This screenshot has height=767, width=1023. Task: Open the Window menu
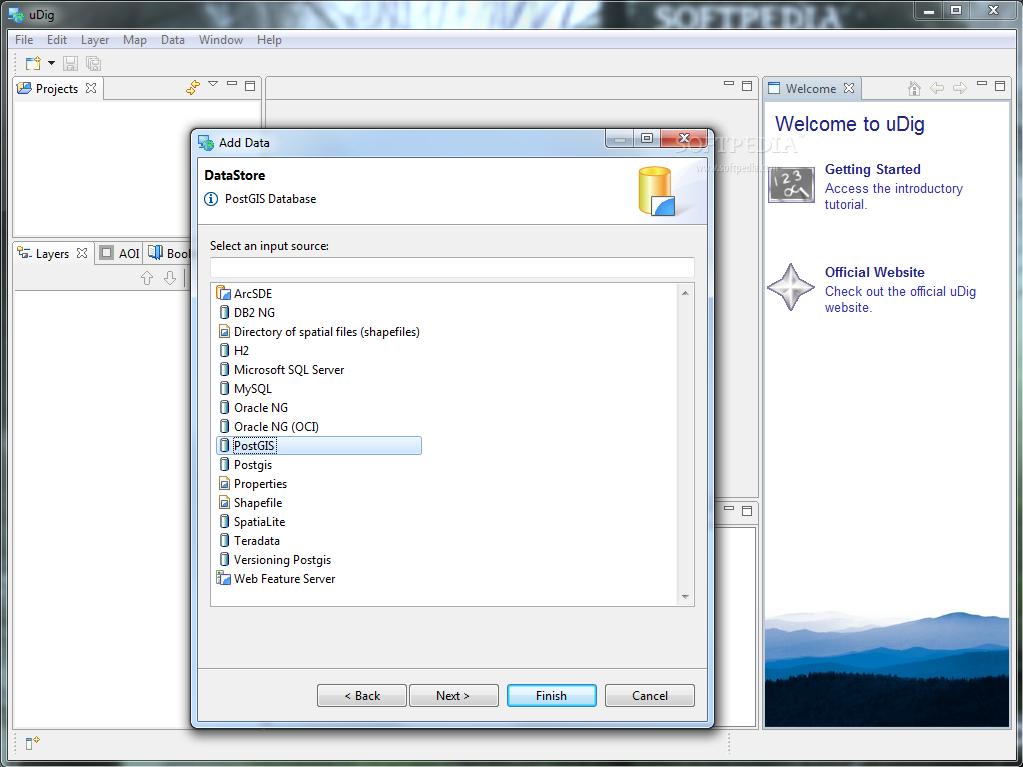click(x=221, y=40)
